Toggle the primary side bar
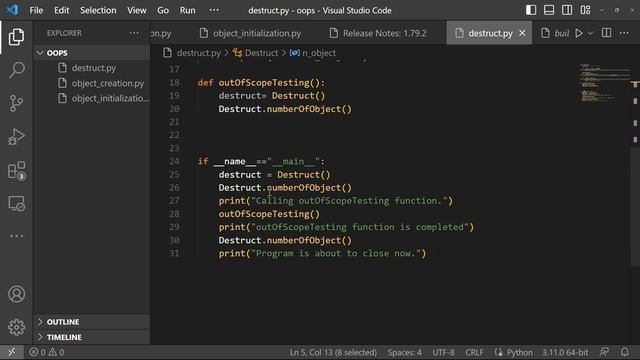This screenshot has width=640, height=360. (531, 10)
